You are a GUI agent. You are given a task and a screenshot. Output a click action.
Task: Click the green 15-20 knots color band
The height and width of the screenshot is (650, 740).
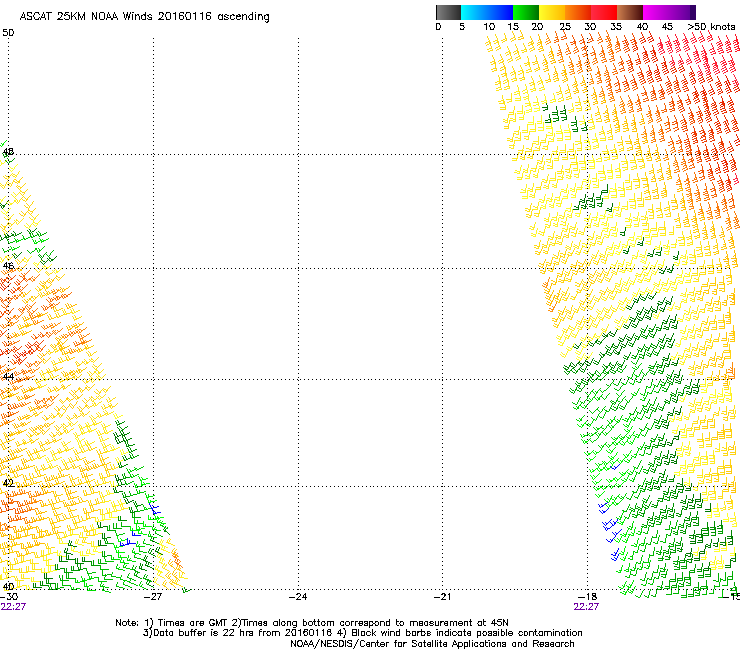click(526, 12)
